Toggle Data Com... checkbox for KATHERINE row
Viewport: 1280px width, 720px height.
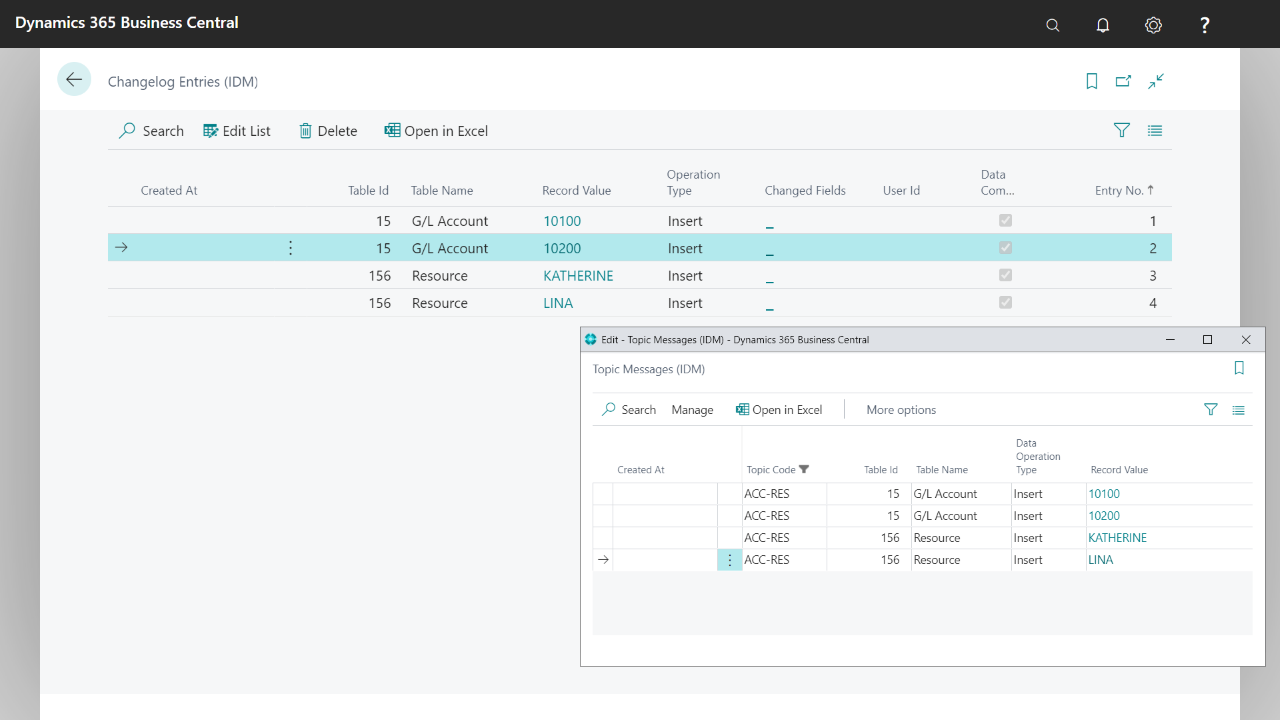tap(1006, 276)
